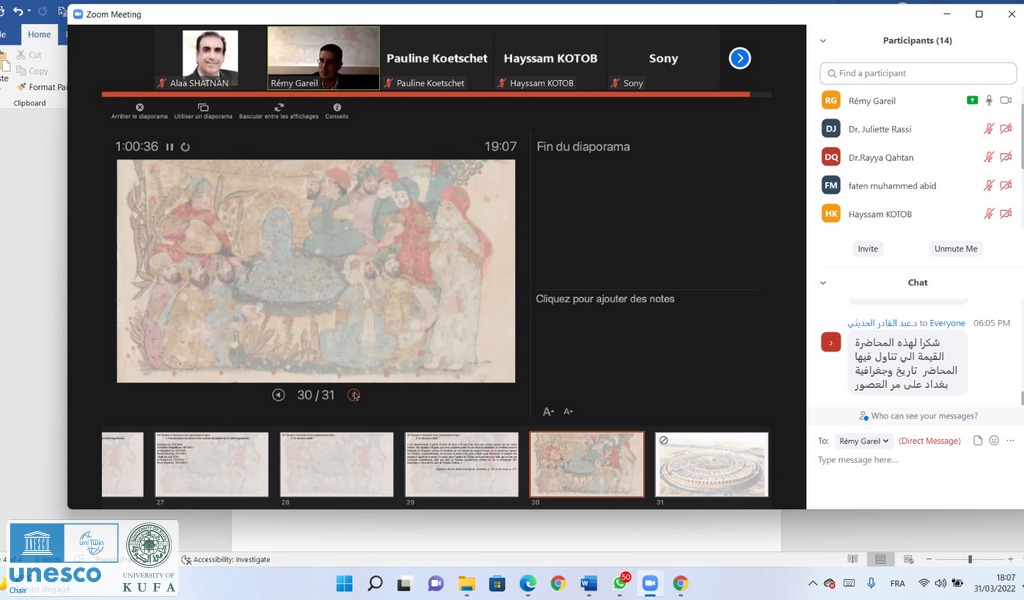Viewport: 1024px width, 600px height.
Task: Toggle Dr.Rayya Qahtan's muted microphone icon
Action: (x=989, y=157)
